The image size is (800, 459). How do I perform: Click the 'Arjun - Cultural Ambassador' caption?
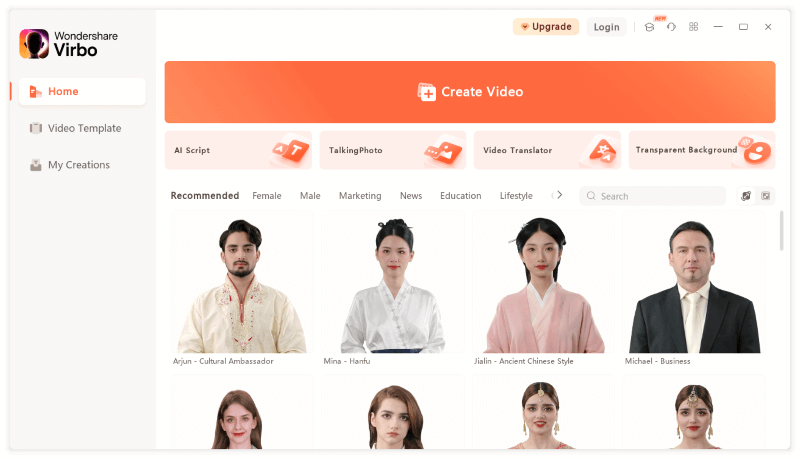click(x=223, y=361)
